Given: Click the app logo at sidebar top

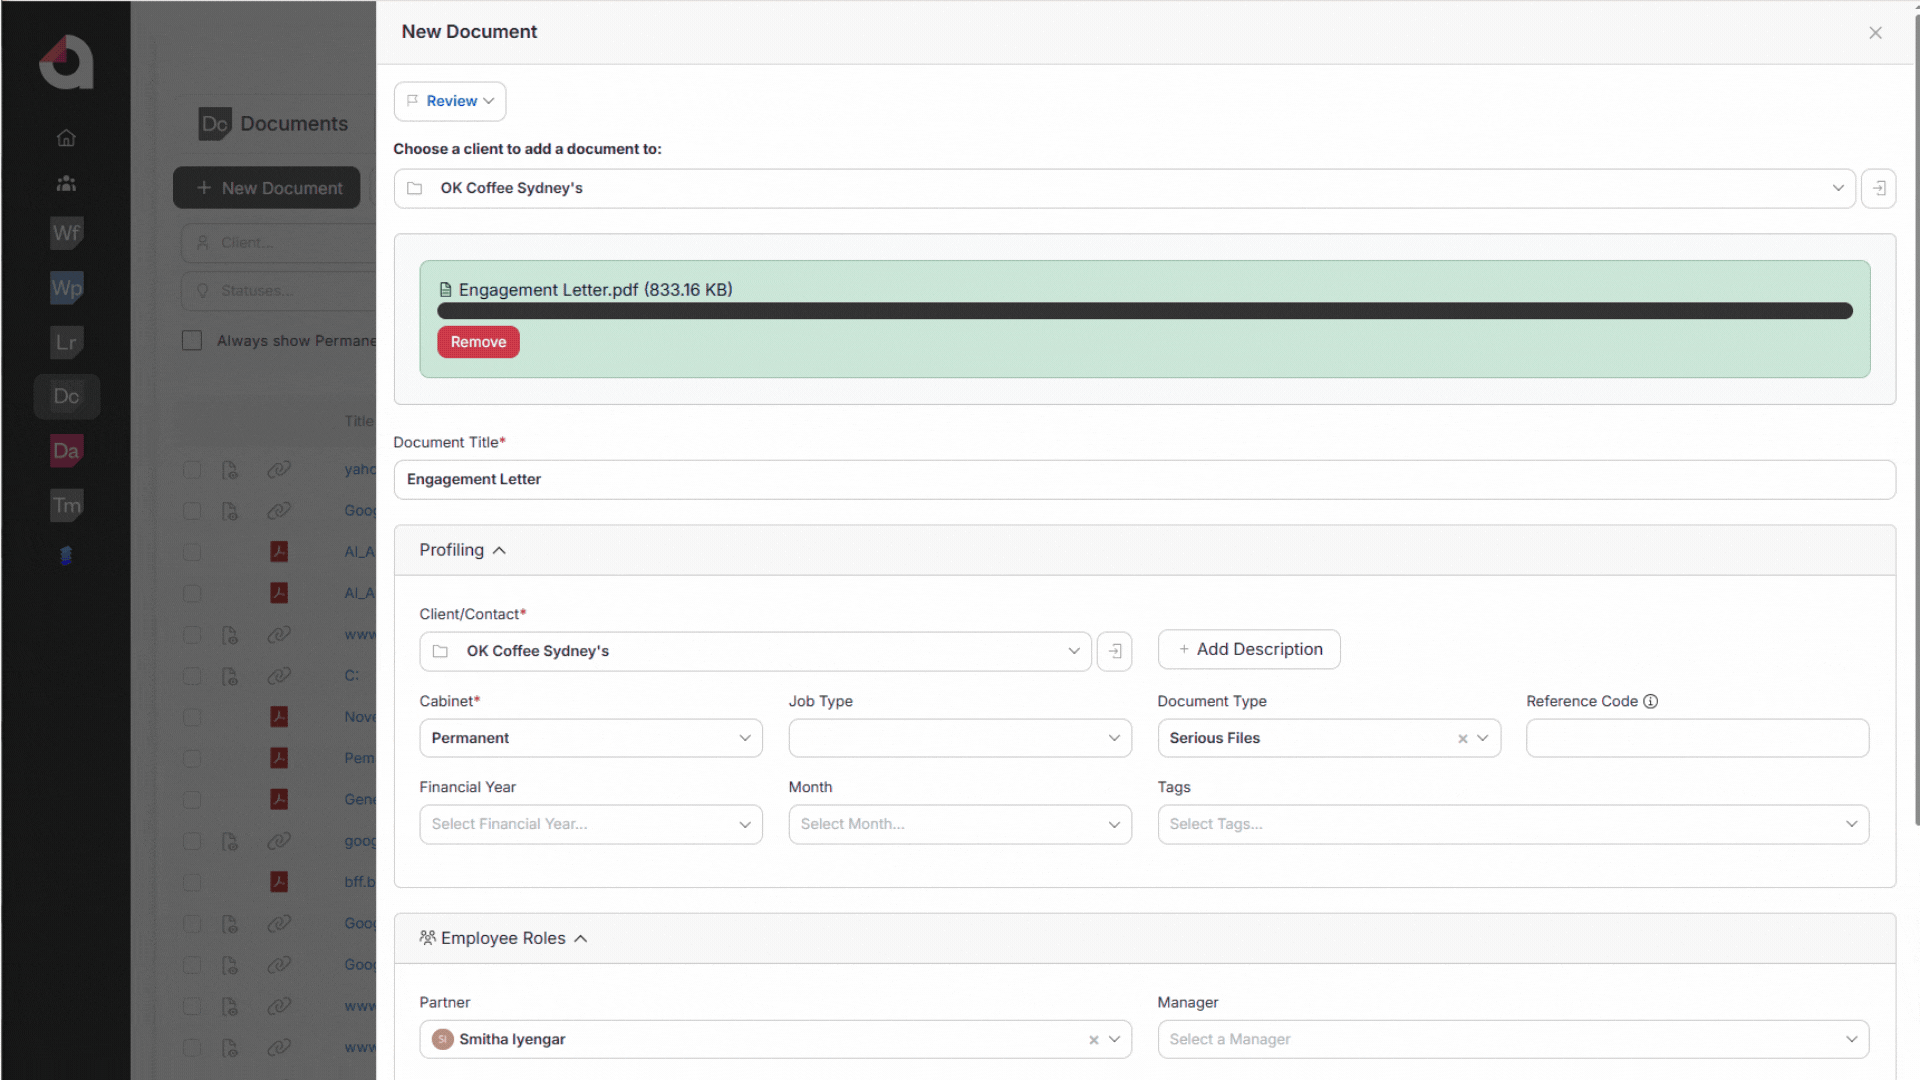Looking at the screenshot, I should tap(66, 62).
